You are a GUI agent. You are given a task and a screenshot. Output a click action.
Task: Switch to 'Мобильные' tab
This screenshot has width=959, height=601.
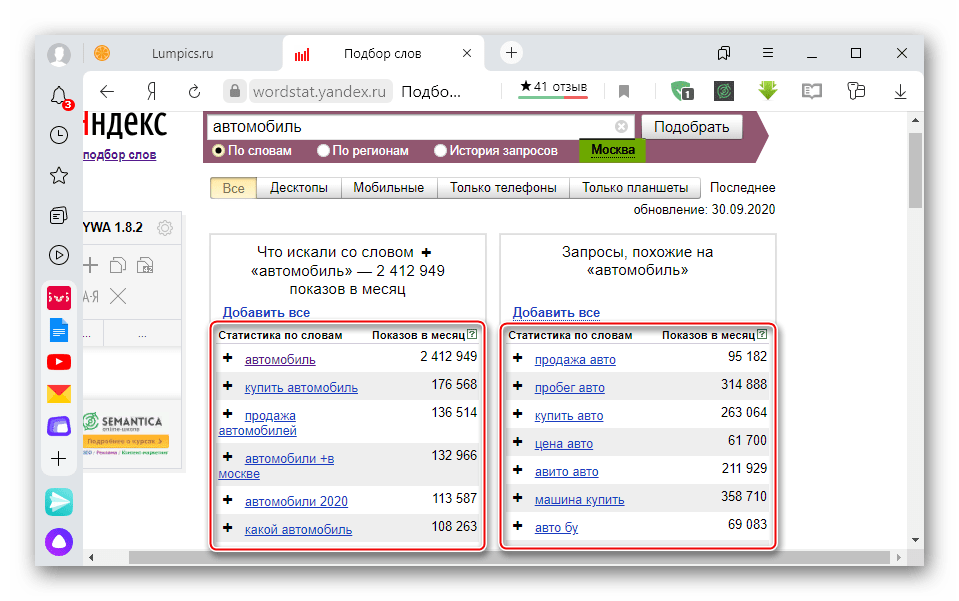click(x=388, y=188)
